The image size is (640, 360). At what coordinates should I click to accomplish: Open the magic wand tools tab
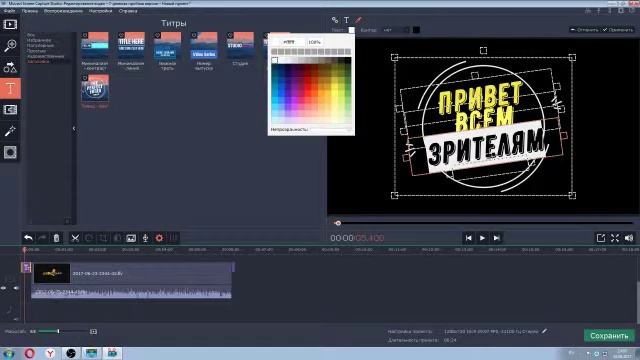[10, 131]
